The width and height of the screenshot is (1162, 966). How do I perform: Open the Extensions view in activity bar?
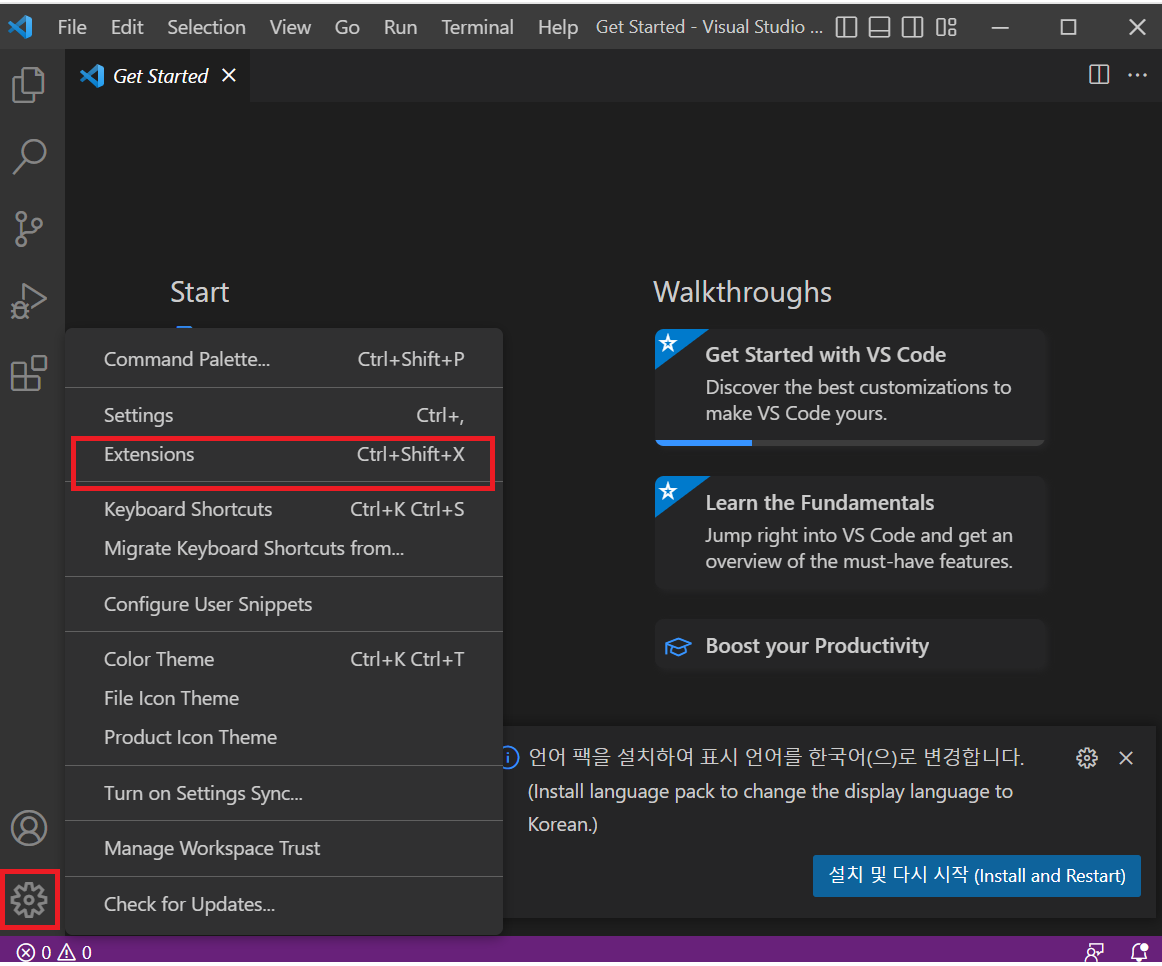click(x=29, y=373)
